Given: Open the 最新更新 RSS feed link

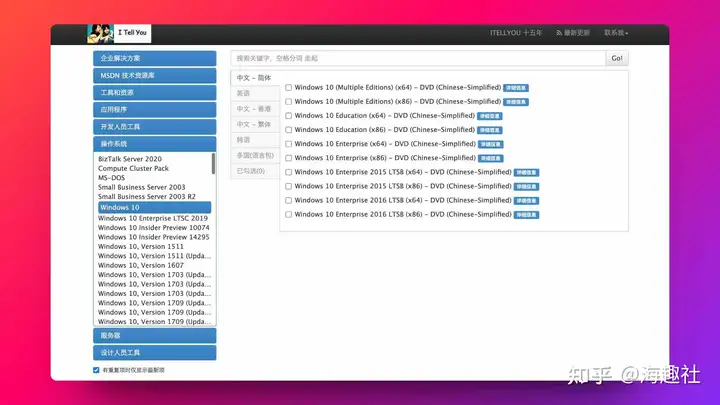Looking at the screenshot, I should (572, 33).
